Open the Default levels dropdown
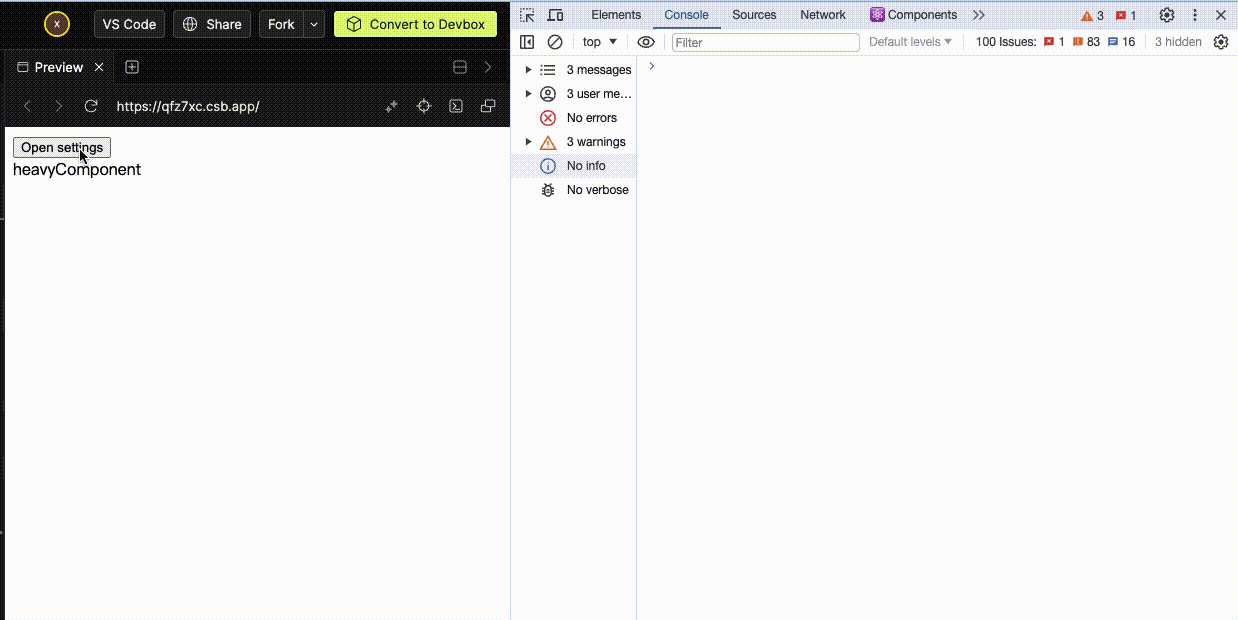The height and width of the screenshot is (620, 1238). point(908,41)
